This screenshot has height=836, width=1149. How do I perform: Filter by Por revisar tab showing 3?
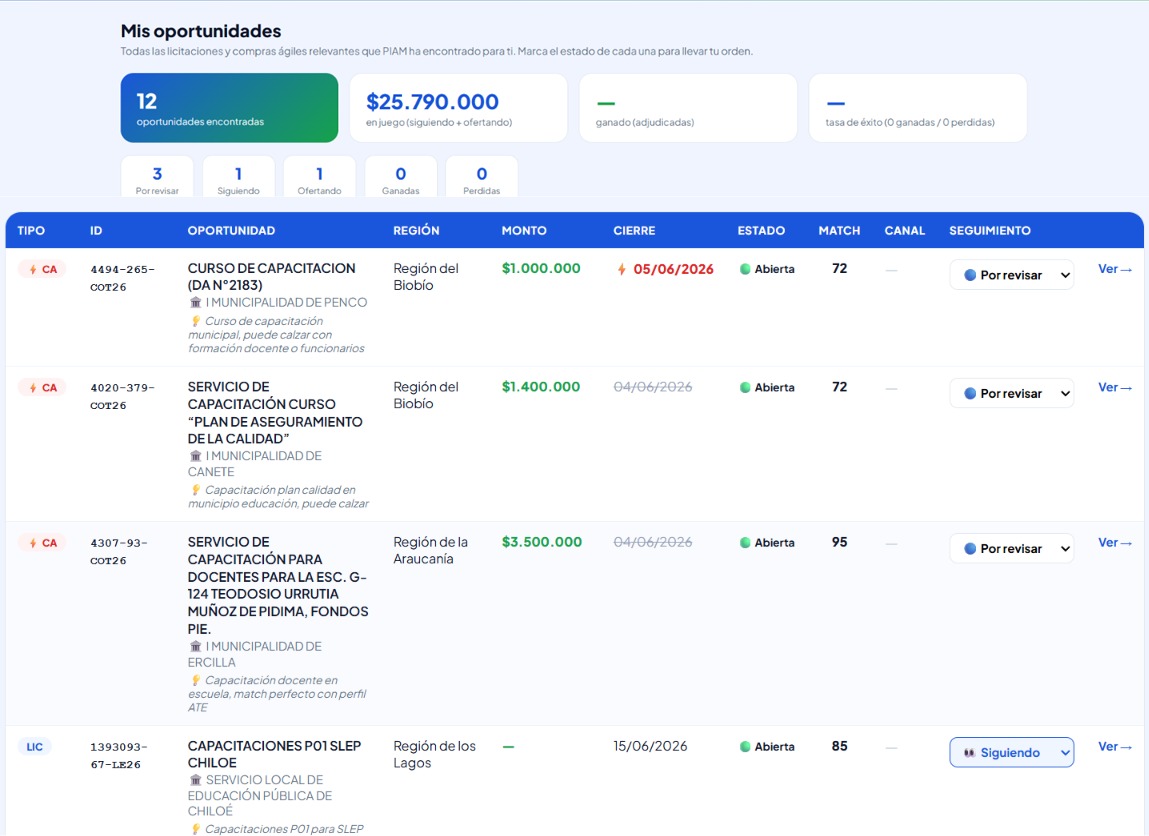tap(157, 177)
